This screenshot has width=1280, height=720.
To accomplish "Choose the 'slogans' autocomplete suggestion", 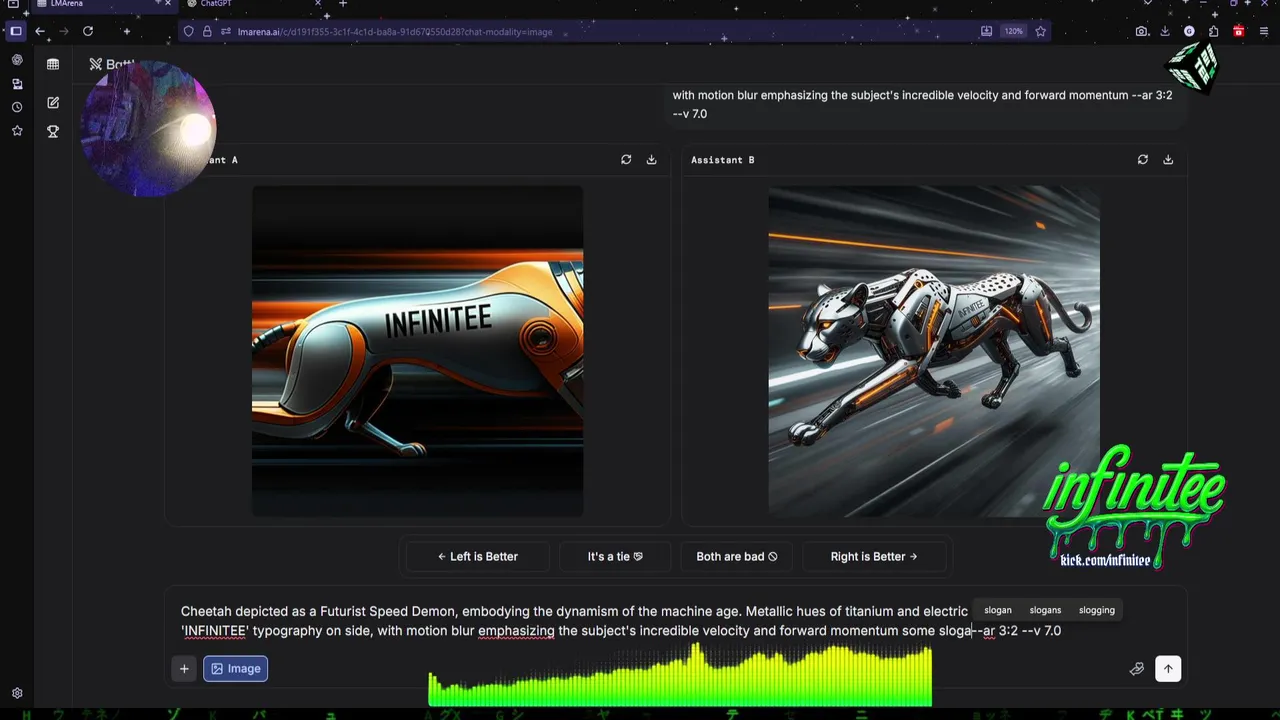I will coord(1045,610).
